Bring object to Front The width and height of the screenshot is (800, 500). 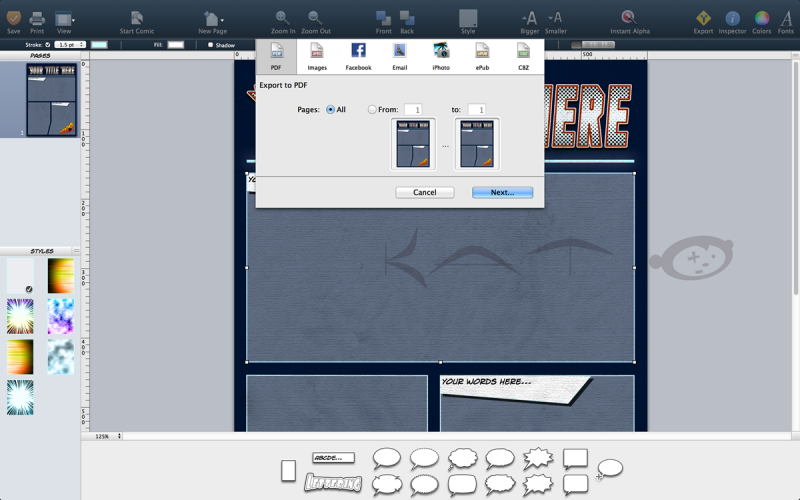[383, 18]
